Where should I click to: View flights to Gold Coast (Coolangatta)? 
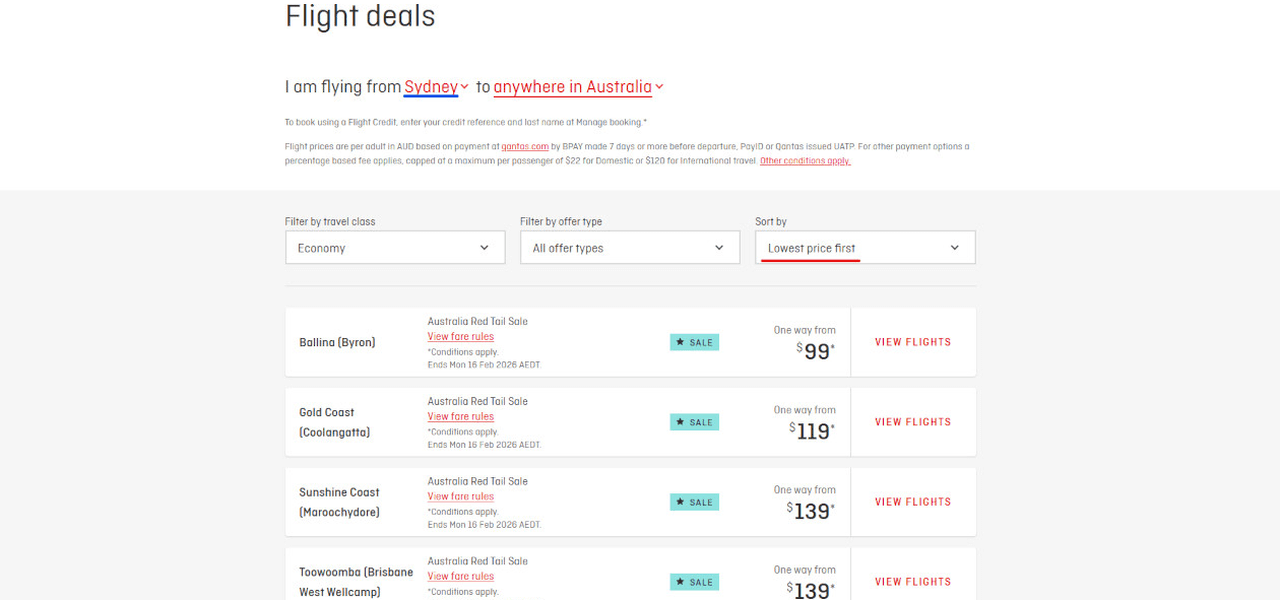click(x=912, y=422)
